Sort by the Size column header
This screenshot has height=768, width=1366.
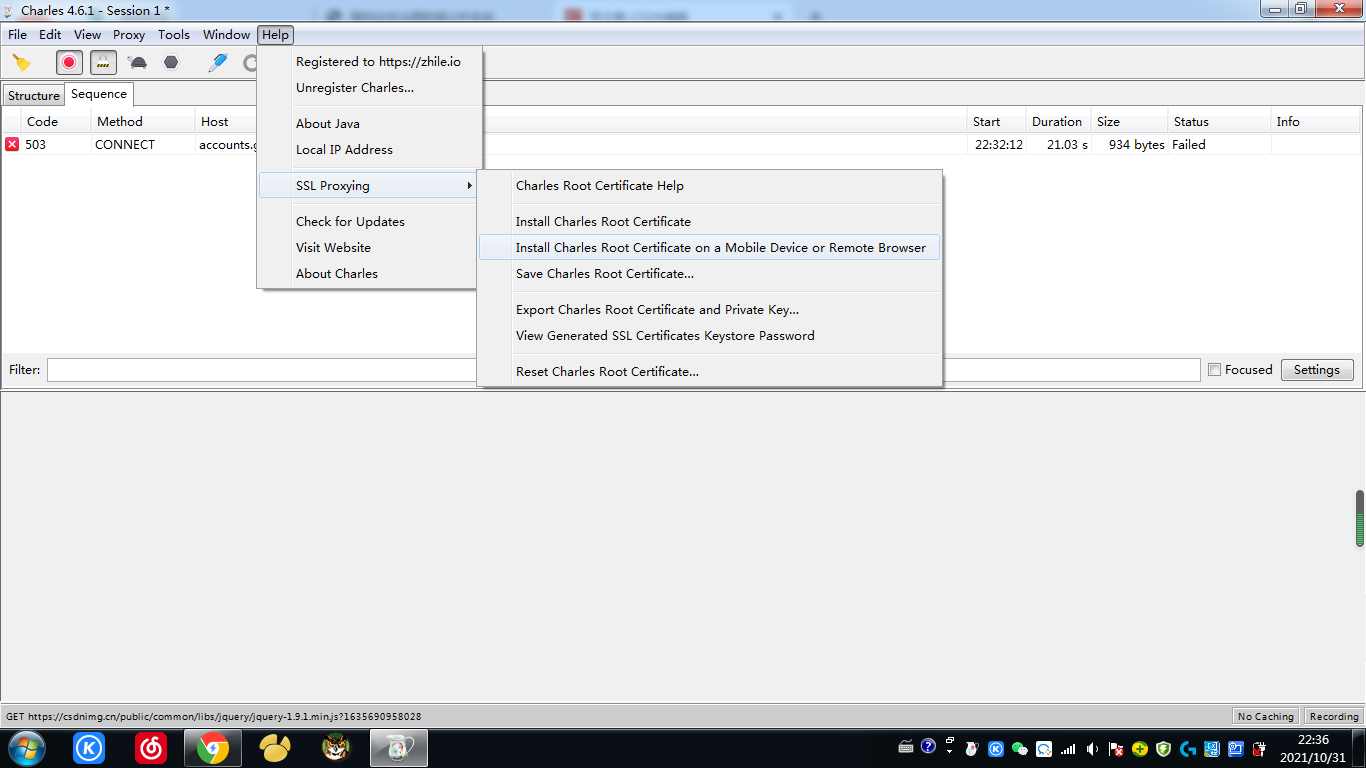pyautogui.click(x=1129, y=122)
